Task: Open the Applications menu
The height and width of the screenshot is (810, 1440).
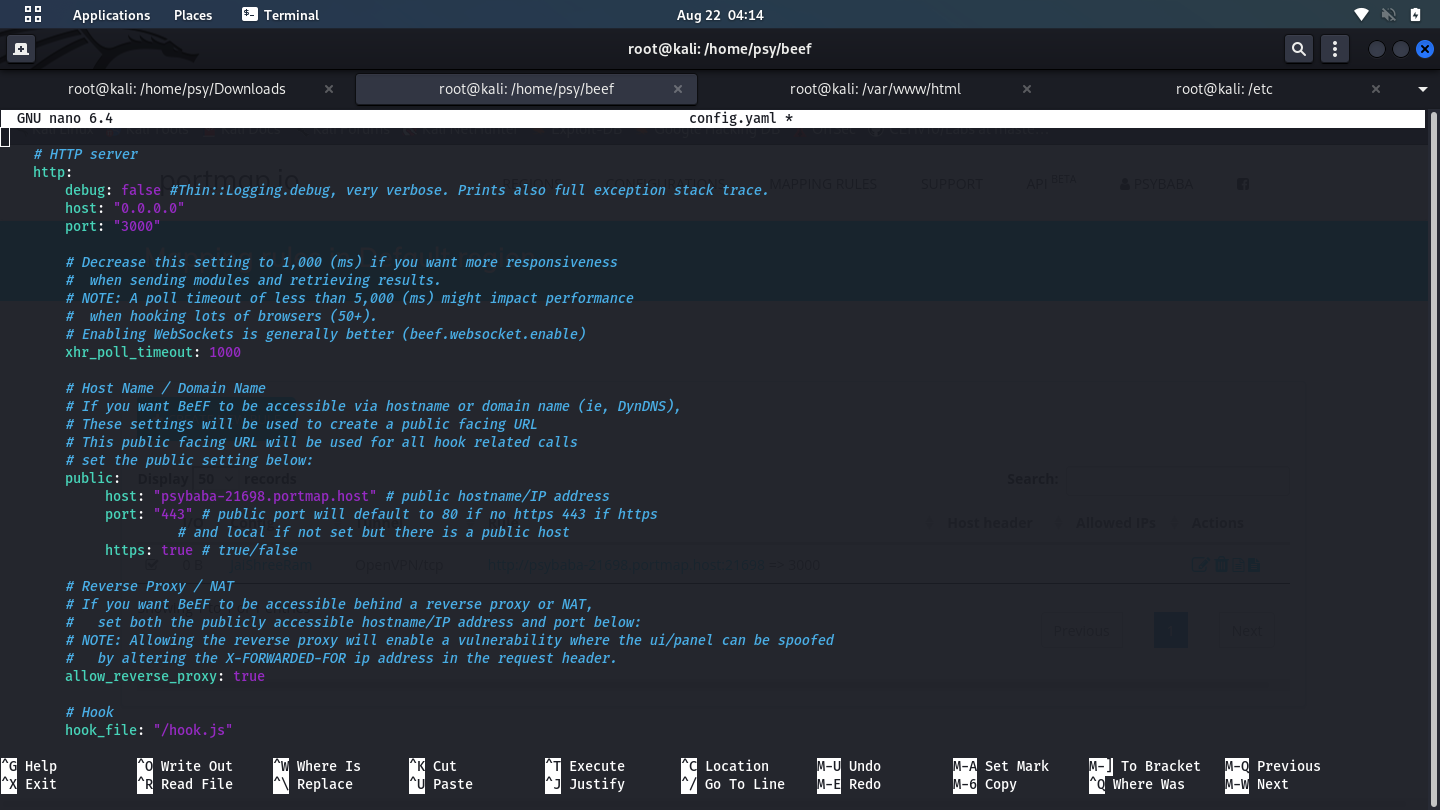Action: (x=111, y=14)
